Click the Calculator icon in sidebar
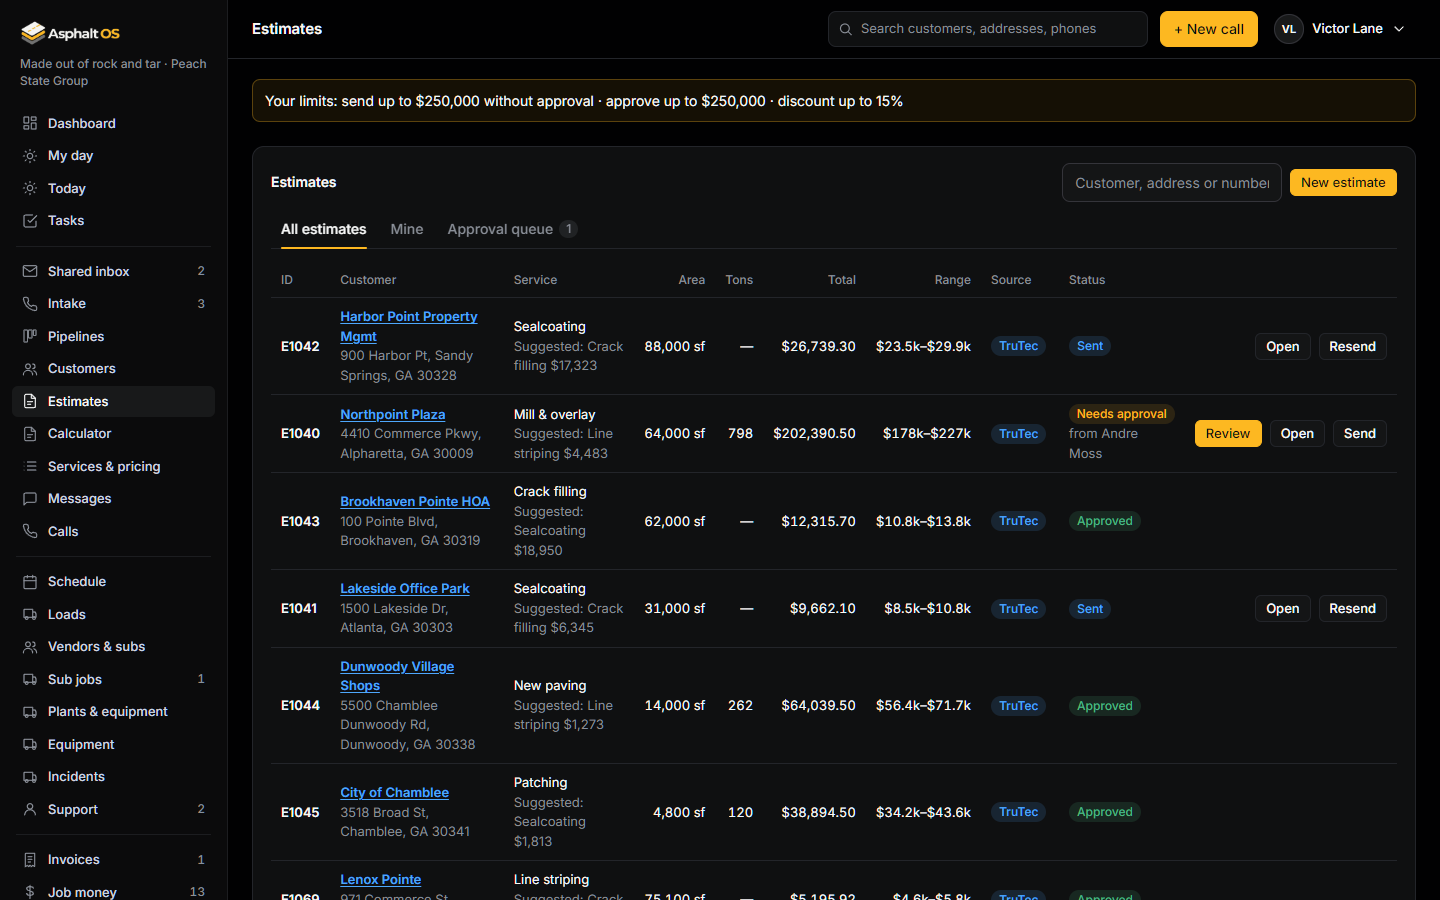The height and width of the screenshot is (900, 1440). tap(30, 434)
